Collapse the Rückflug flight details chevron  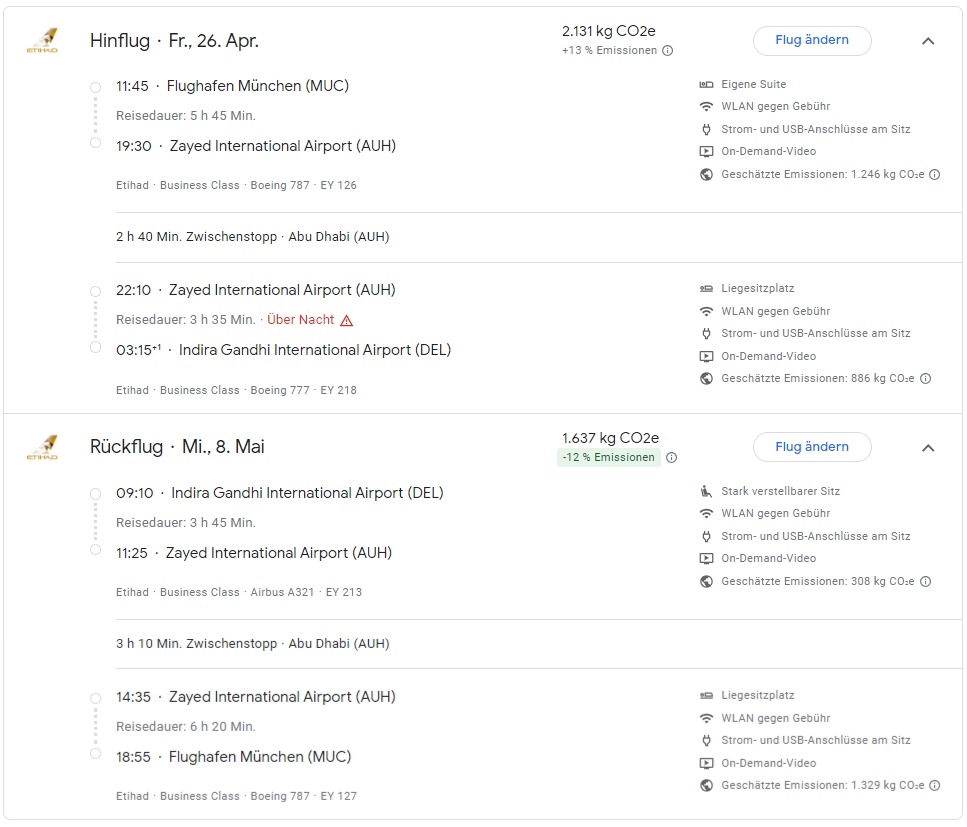pos(928,447)
